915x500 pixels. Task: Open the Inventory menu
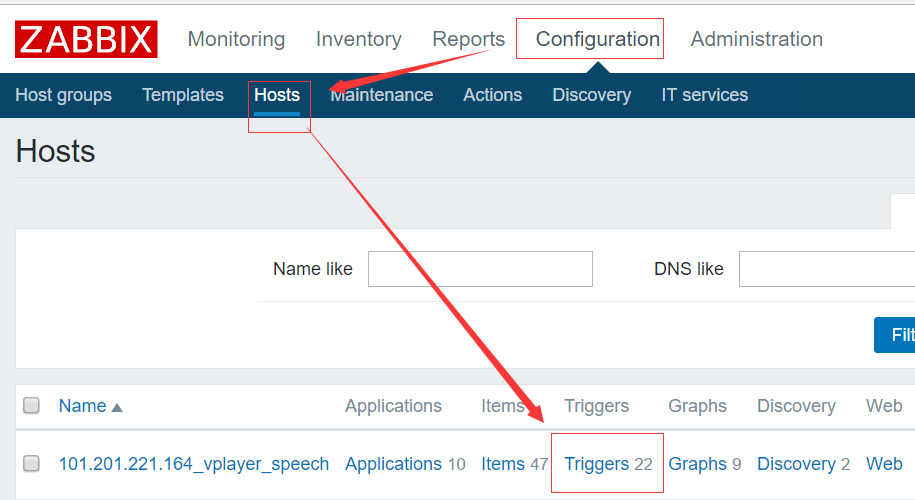click(359, 39)
